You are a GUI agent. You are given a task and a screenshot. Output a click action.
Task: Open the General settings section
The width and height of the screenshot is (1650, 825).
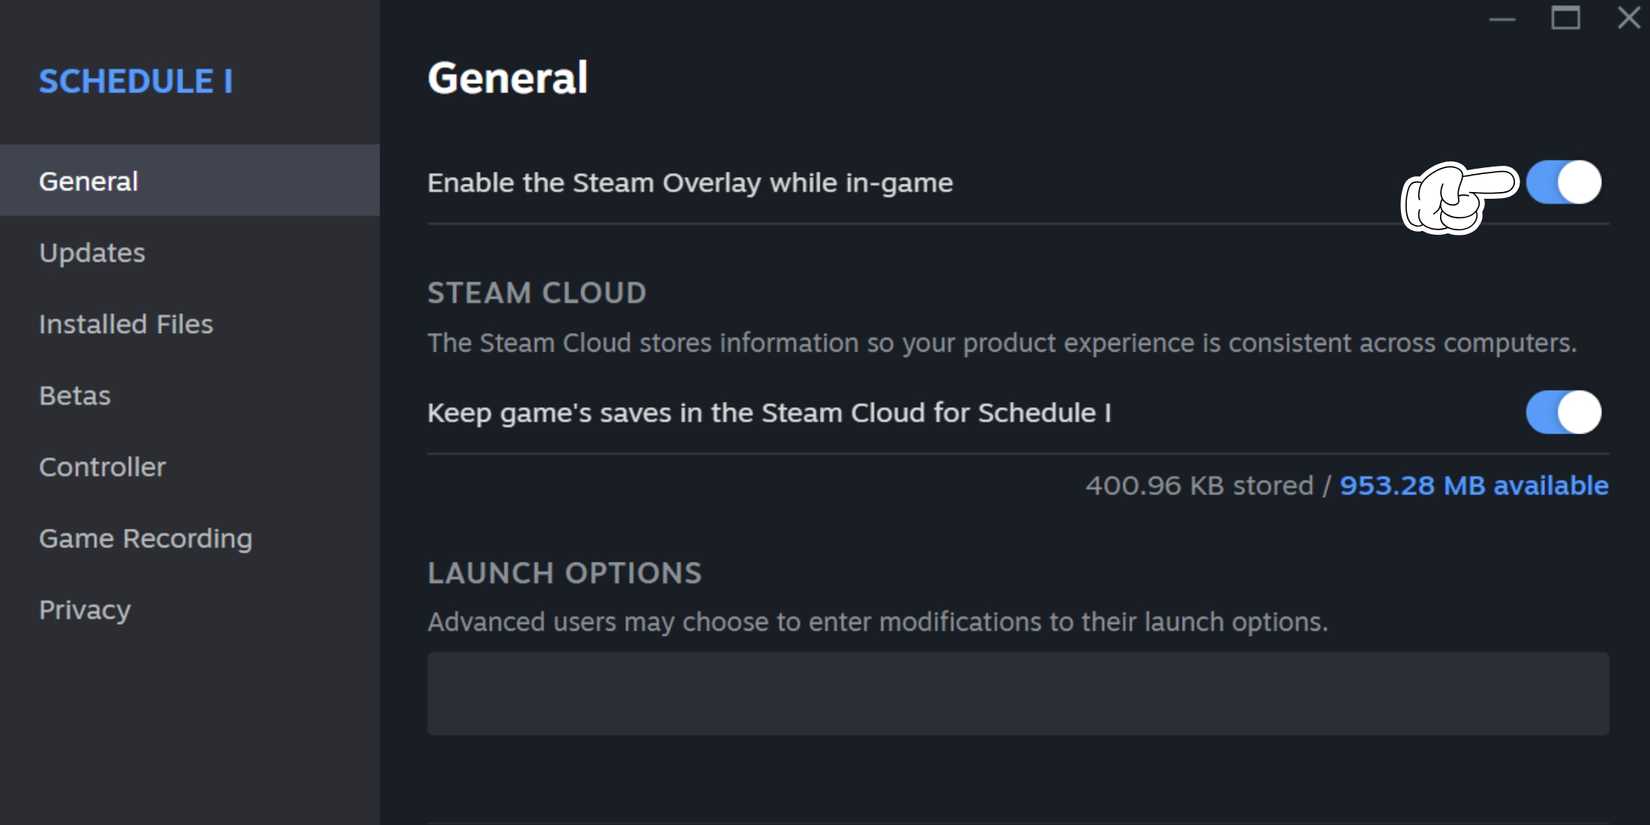point(88,180)
